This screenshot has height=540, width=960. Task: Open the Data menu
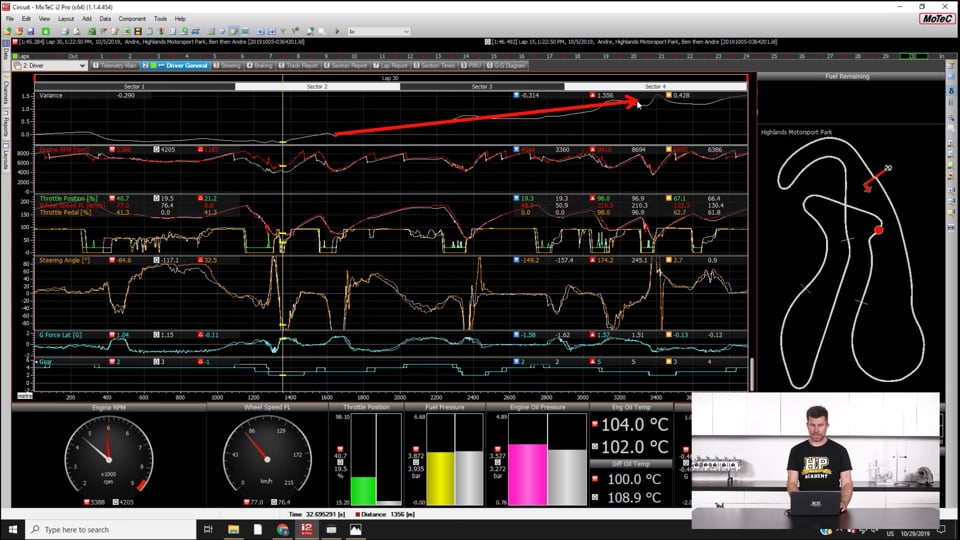click(x=105, y=19)
